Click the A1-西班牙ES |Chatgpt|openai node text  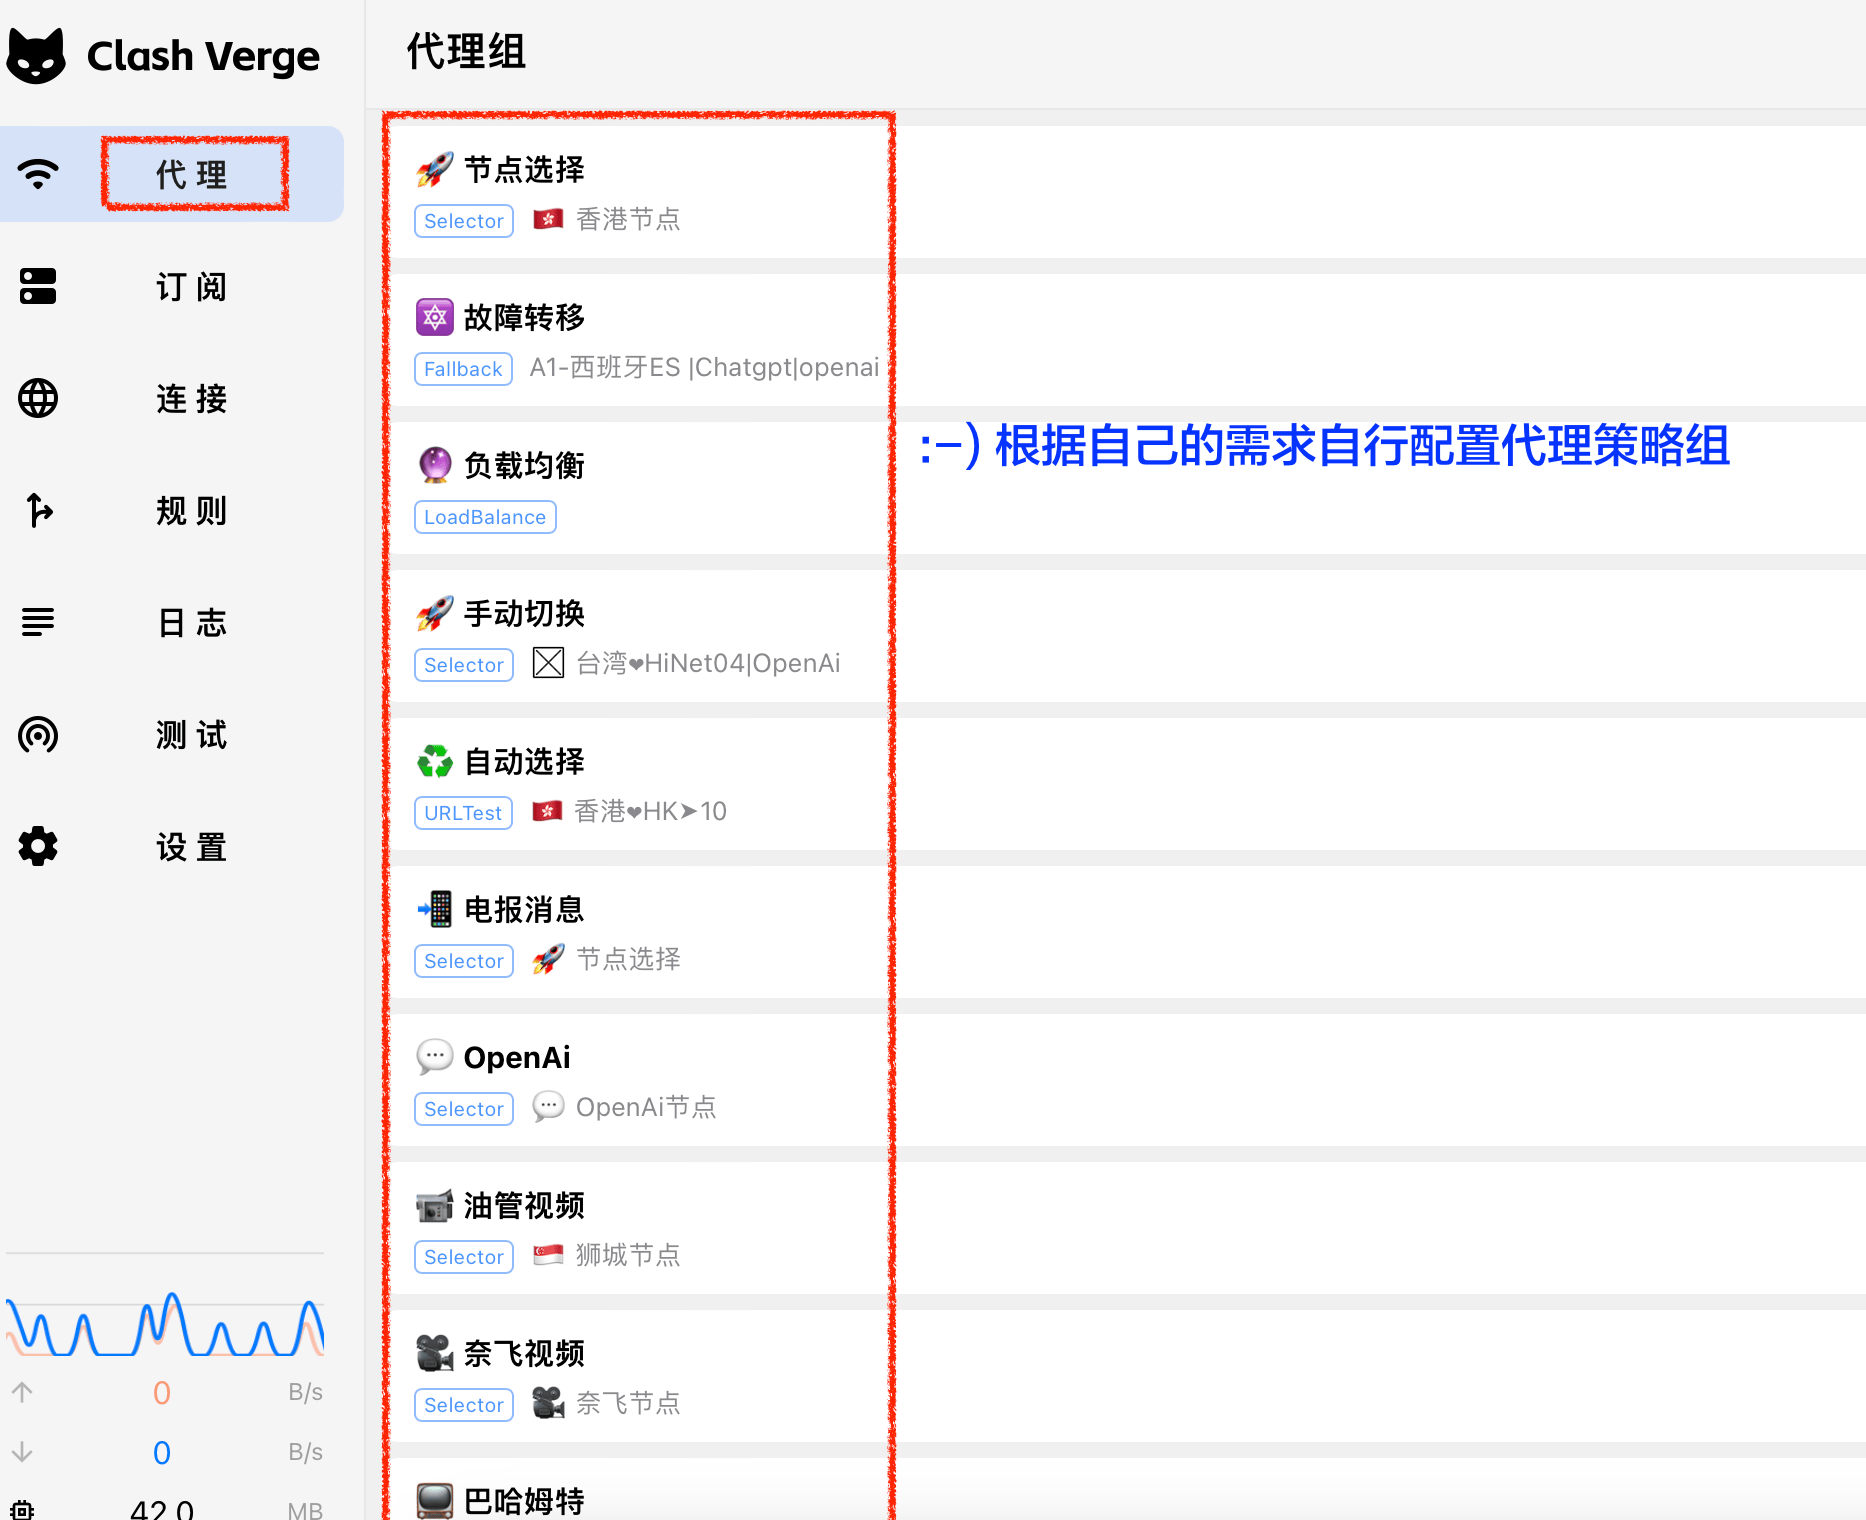pyautogui.click(x=704, y=367)
